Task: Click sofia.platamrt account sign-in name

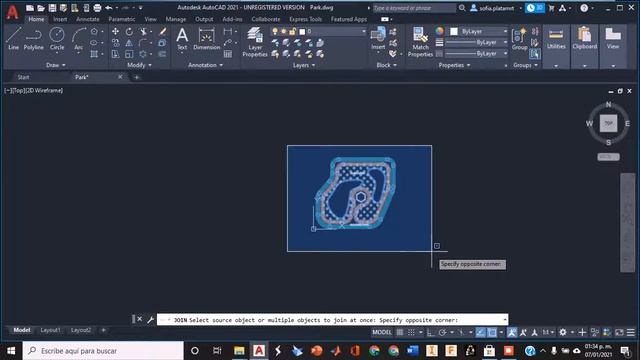Action: [496, 8]
